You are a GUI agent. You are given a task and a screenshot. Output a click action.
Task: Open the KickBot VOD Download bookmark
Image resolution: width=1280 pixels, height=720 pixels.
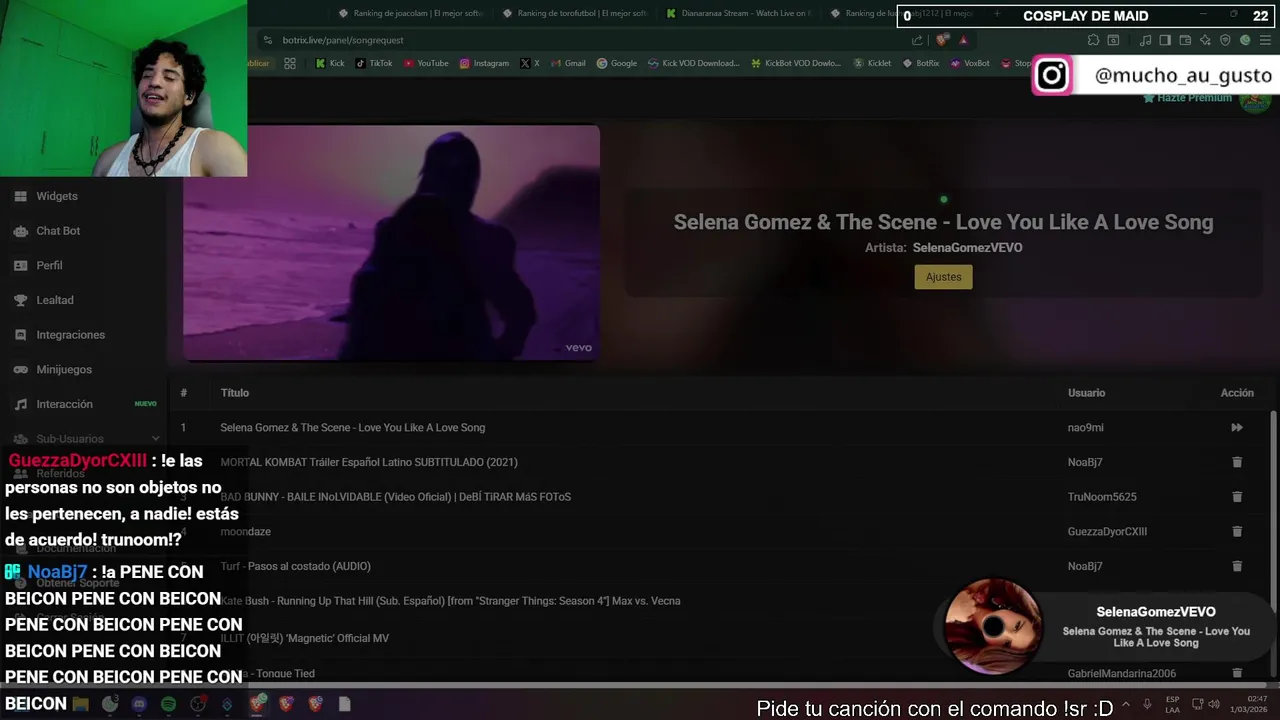pyautogui.click(x=796, y=63)
